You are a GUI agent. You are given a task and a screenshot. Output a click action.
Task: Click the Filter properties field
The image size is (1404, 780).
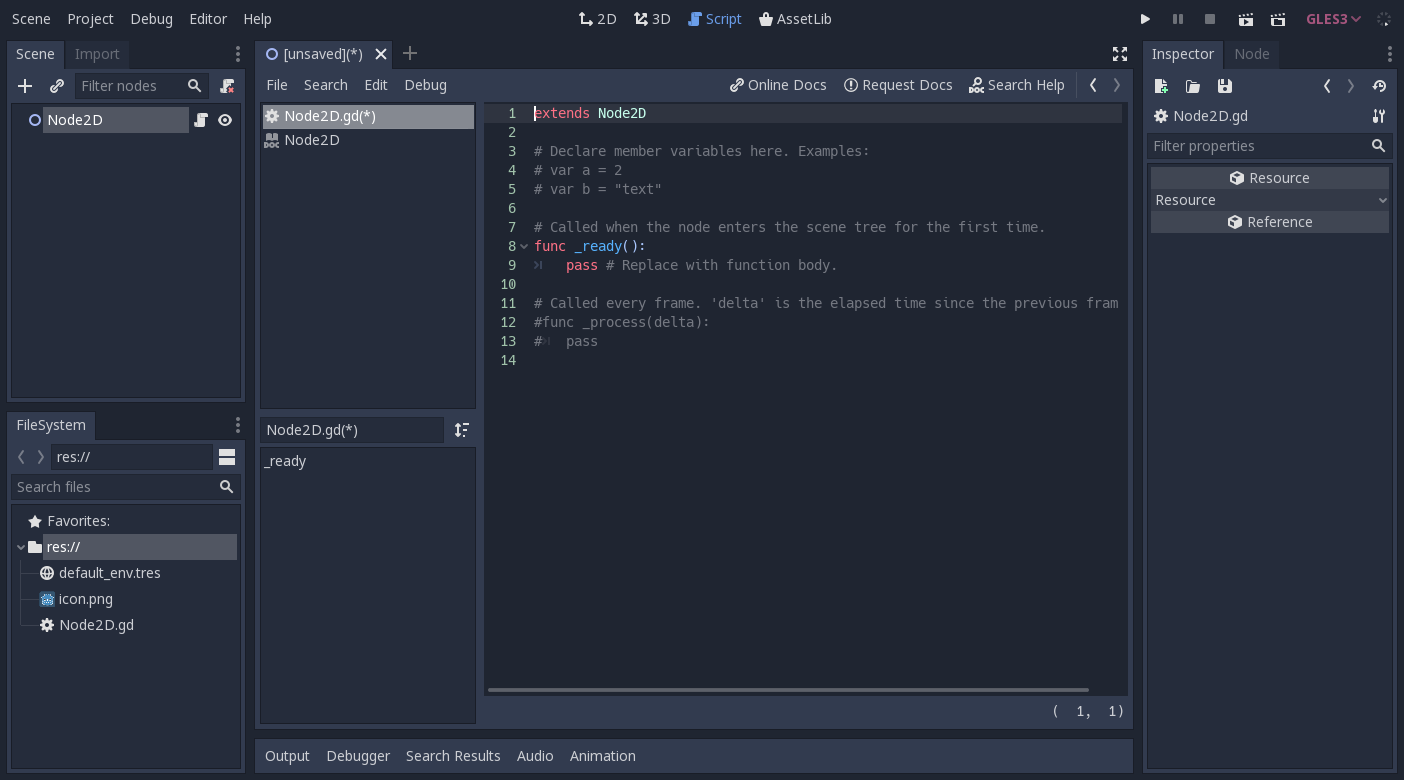coord(1270,146)
